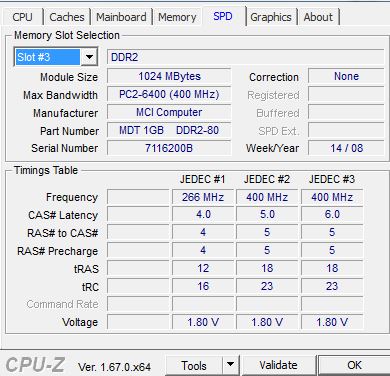Click the Validate button
This screenshot has width=390, height=376.
pos(278,366)
